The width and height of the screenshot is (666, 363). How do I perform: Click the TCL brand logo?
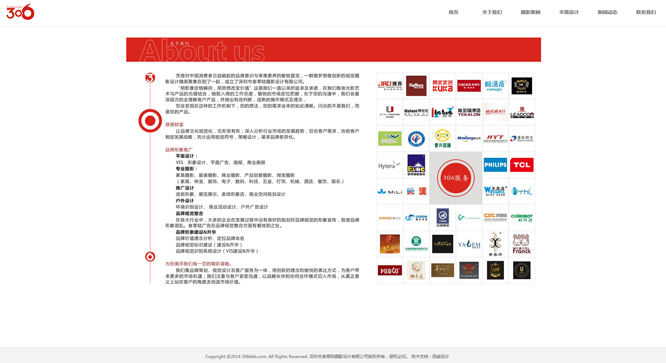point(522,165)
